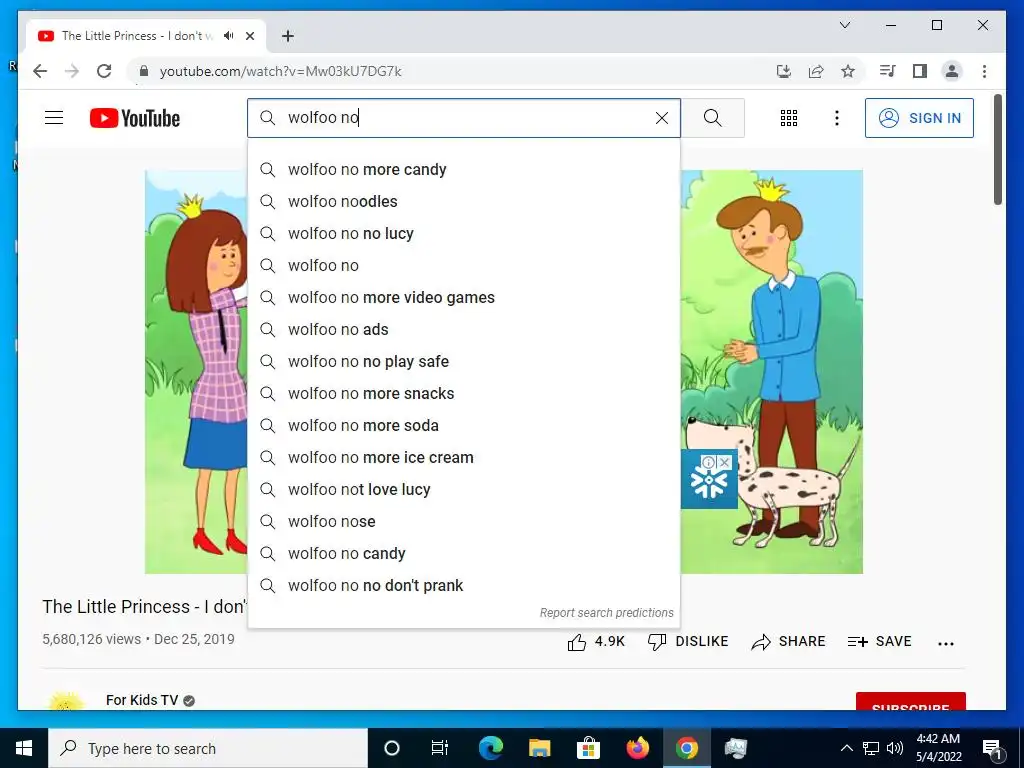Open Chrome tab search chevron
The image size is (1024, 768).
pyautogui.click(x=844, y=25)
